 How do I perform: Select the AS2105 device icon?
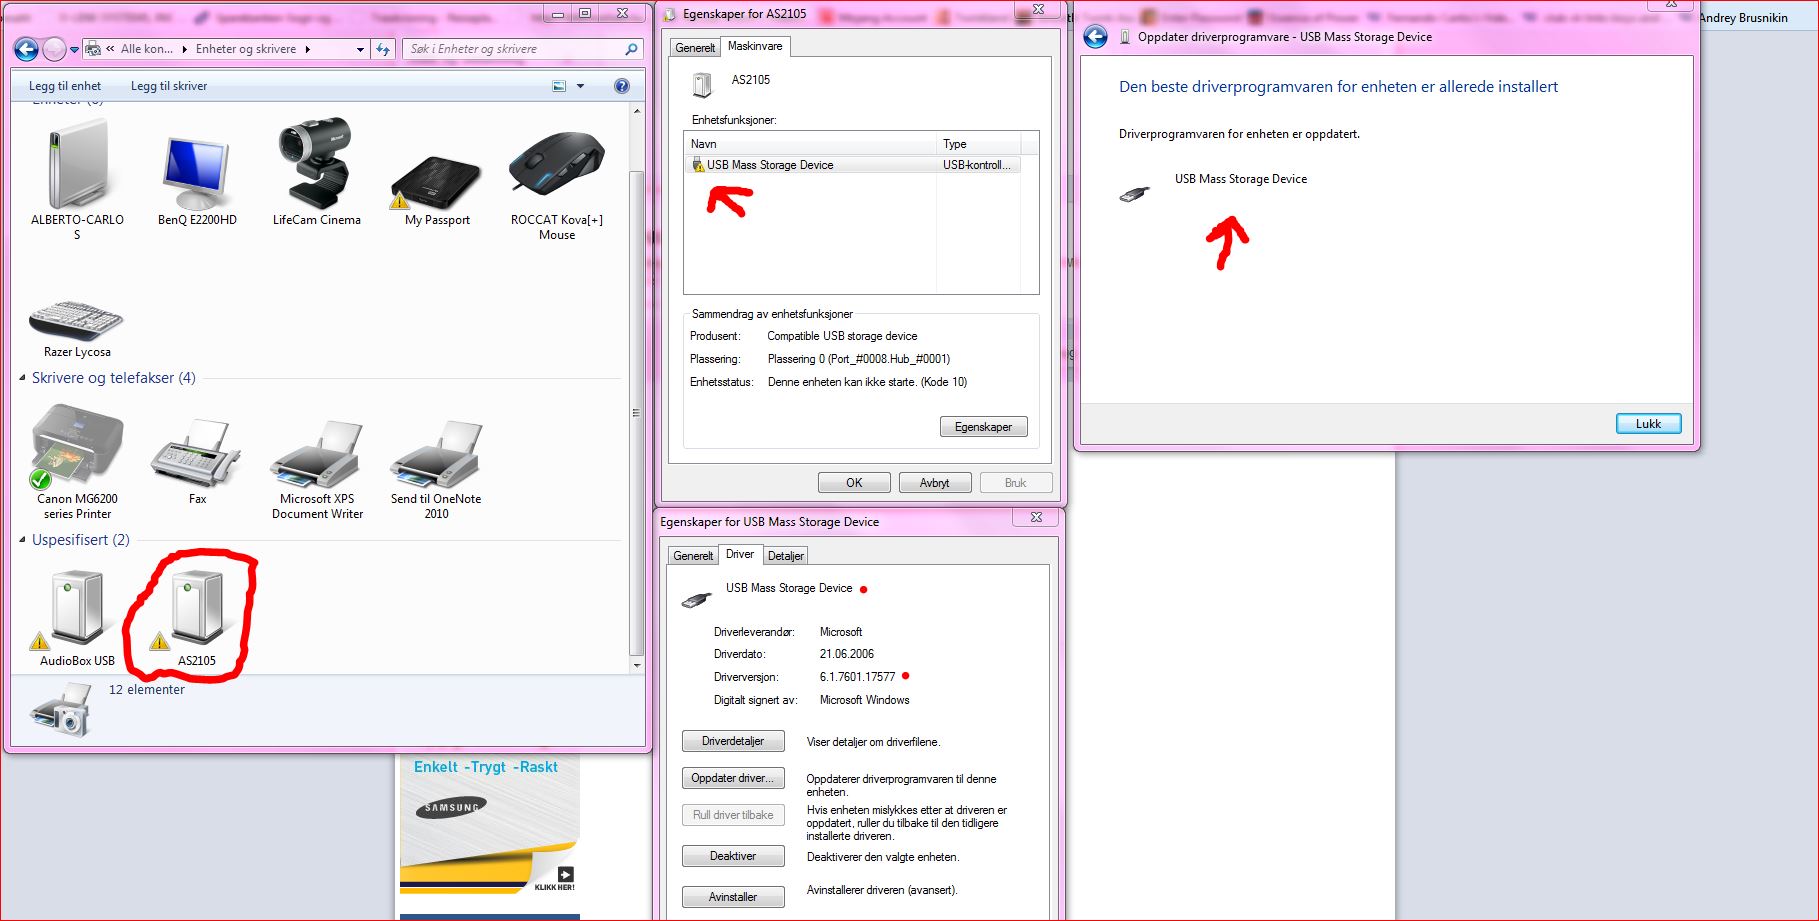[196, 608]
